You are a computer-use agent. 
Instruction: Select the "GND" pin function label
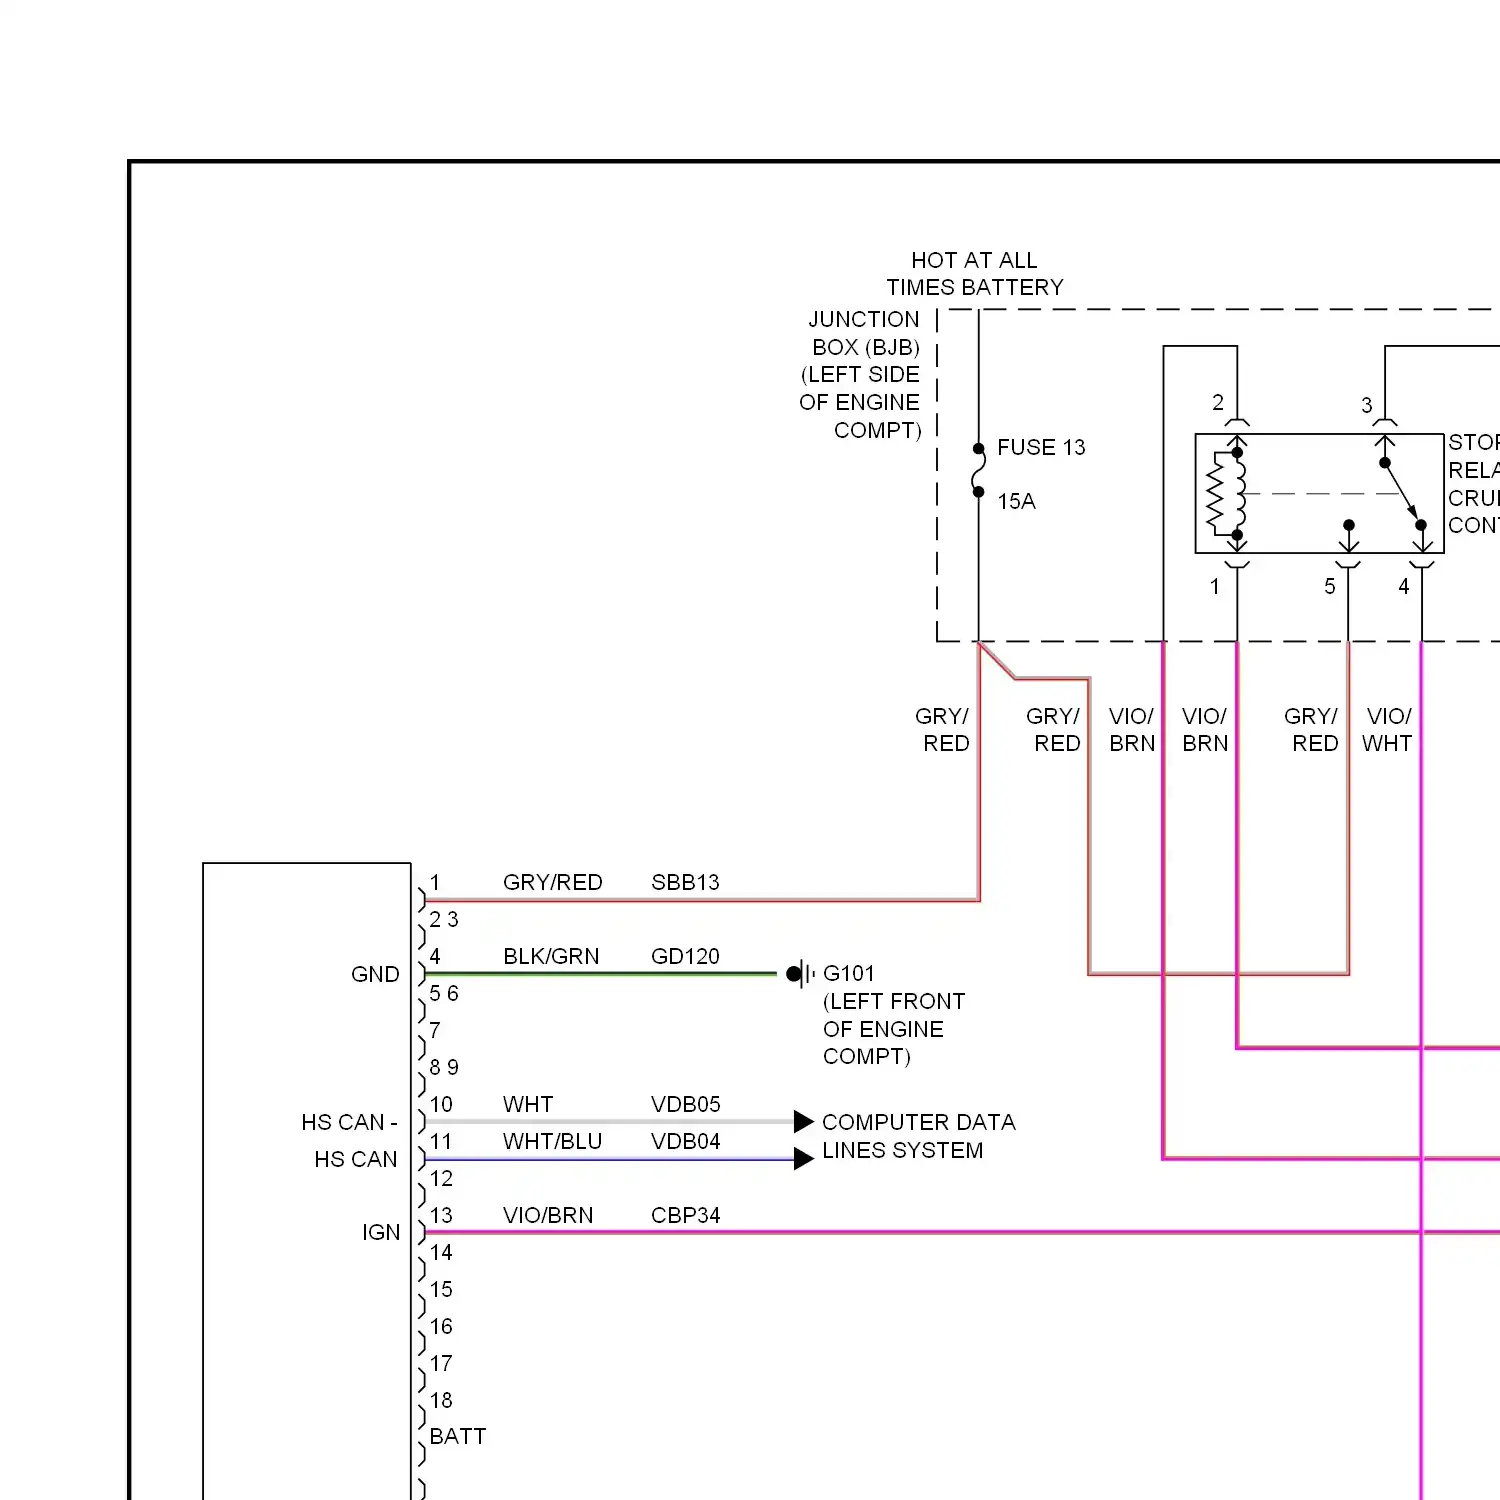tap(375, 974)
